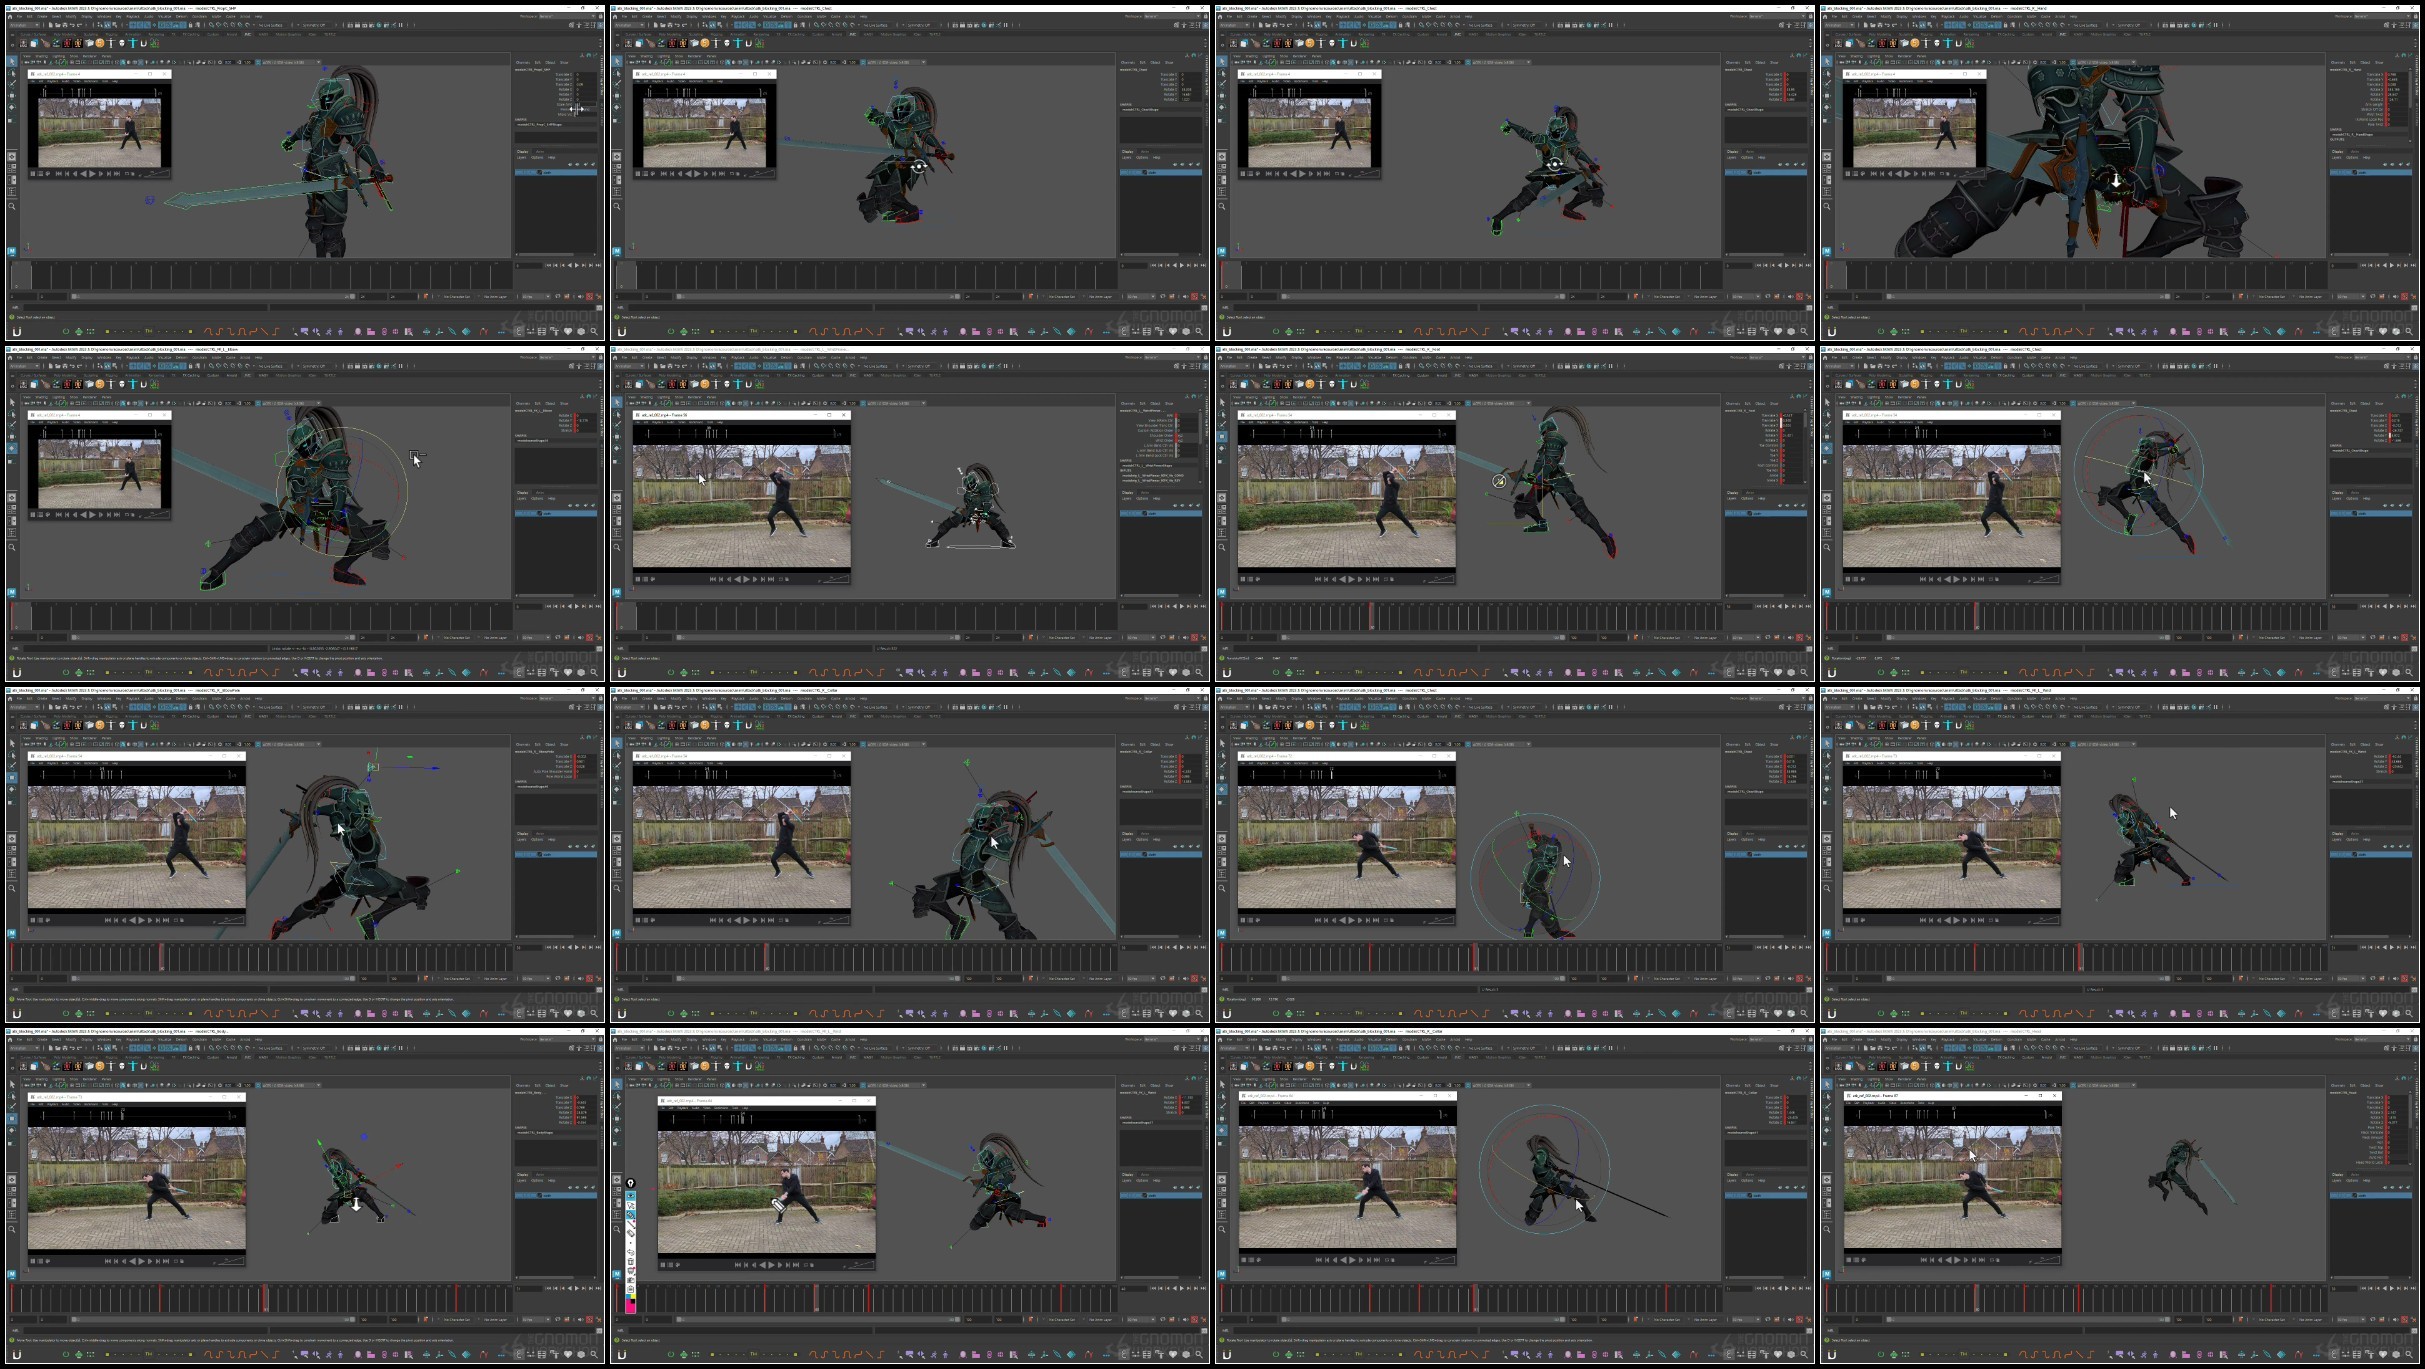
Task: Open the Playback menu of the Frame 87 player window
Action: 1868,1103
